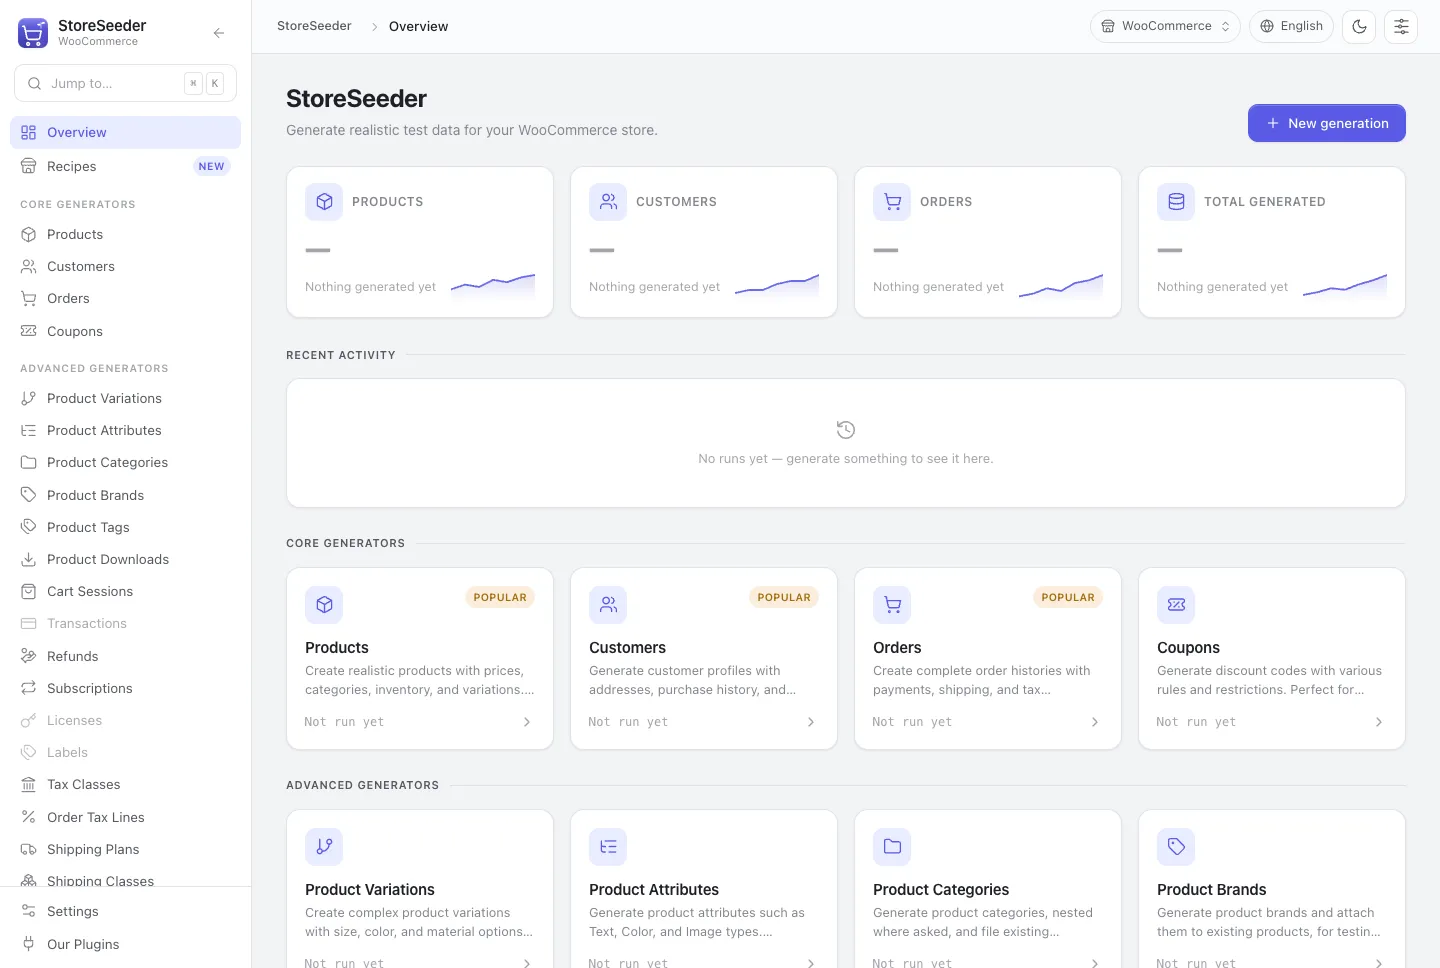Click the Products stat card cube icon
Viewport: 1440px width, 968px height.
click(324, 202)
